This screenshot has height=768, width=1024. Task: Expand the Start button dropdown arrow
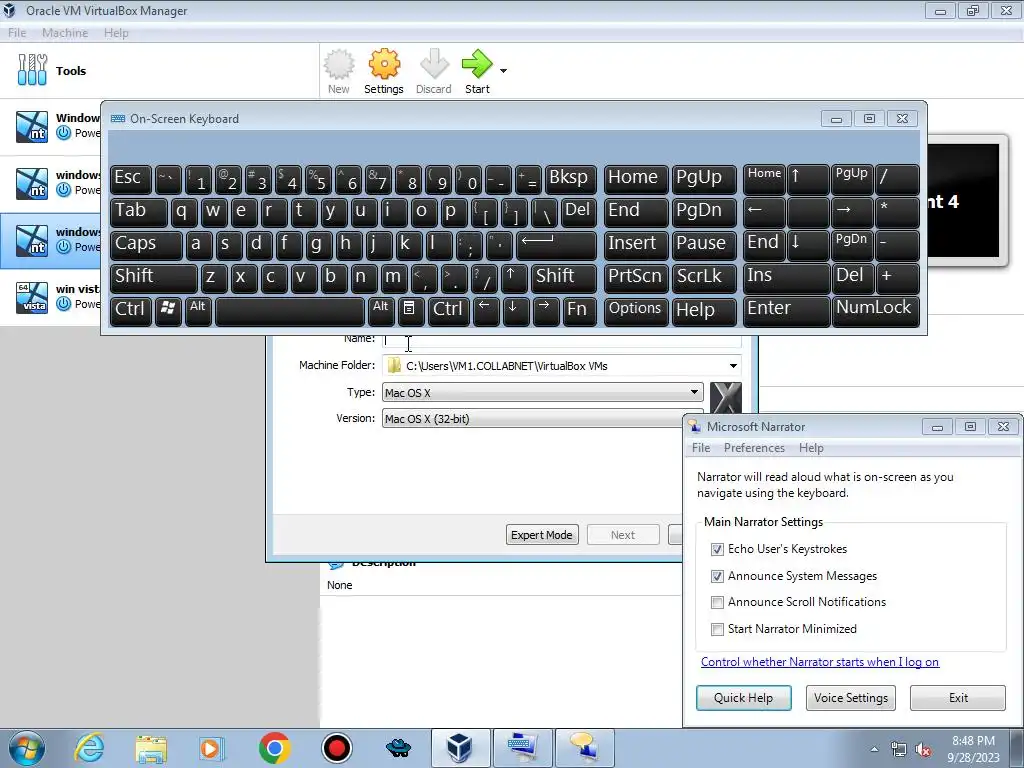(504, 71)
